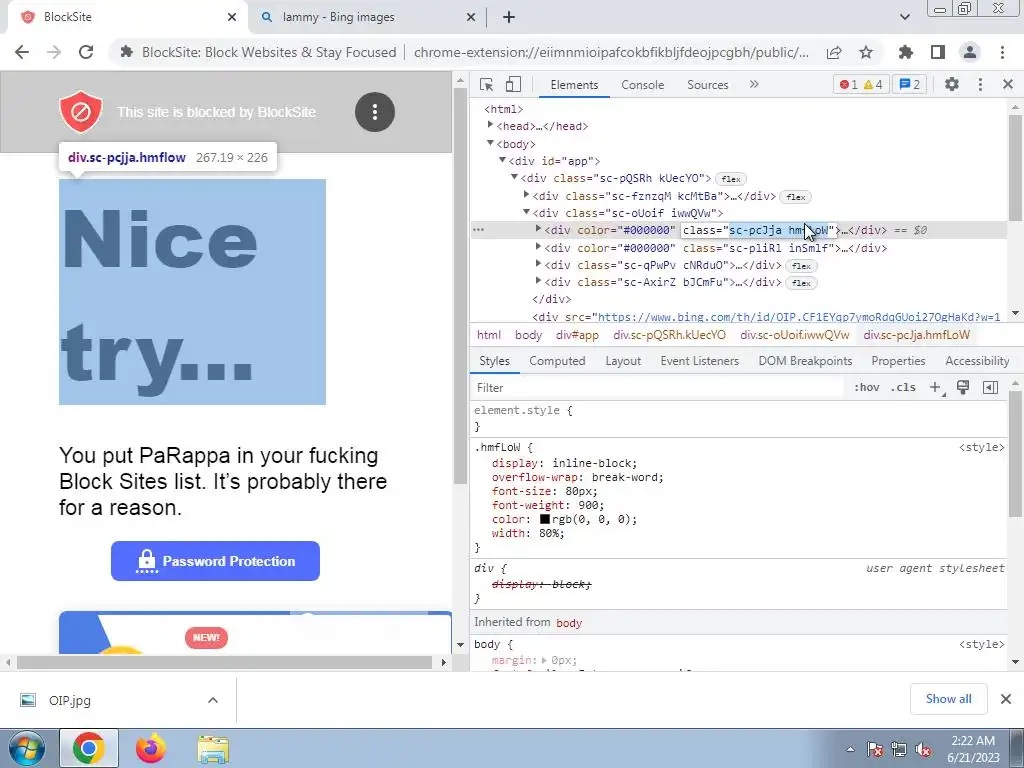This screenshot has height=768, width=1024.
Task: Click the Password Protection button
Action: [216, 561]
